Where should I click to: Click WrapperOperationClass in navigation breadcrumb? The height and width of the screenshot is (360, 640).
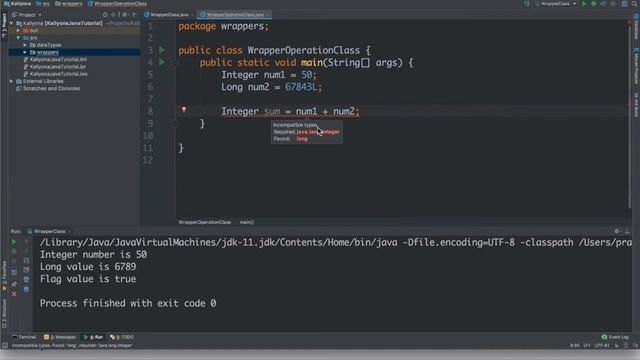117,4
